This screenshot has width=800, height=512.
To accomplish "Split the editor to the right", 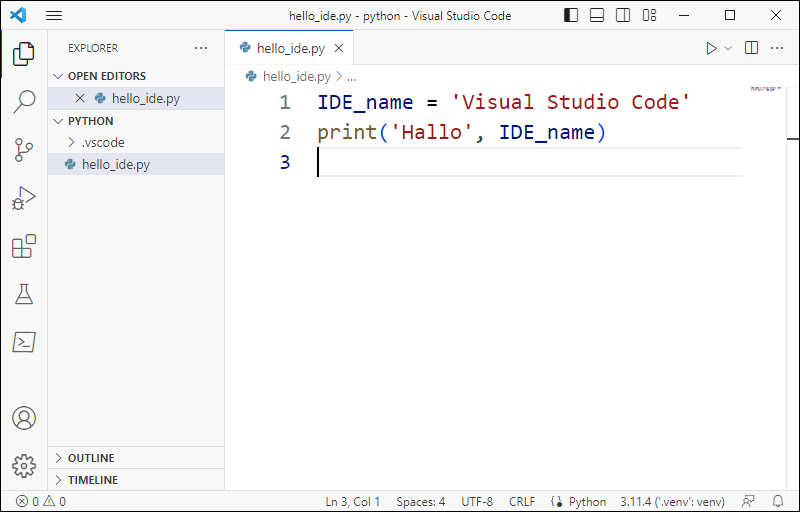I will [x=752, y=48].
